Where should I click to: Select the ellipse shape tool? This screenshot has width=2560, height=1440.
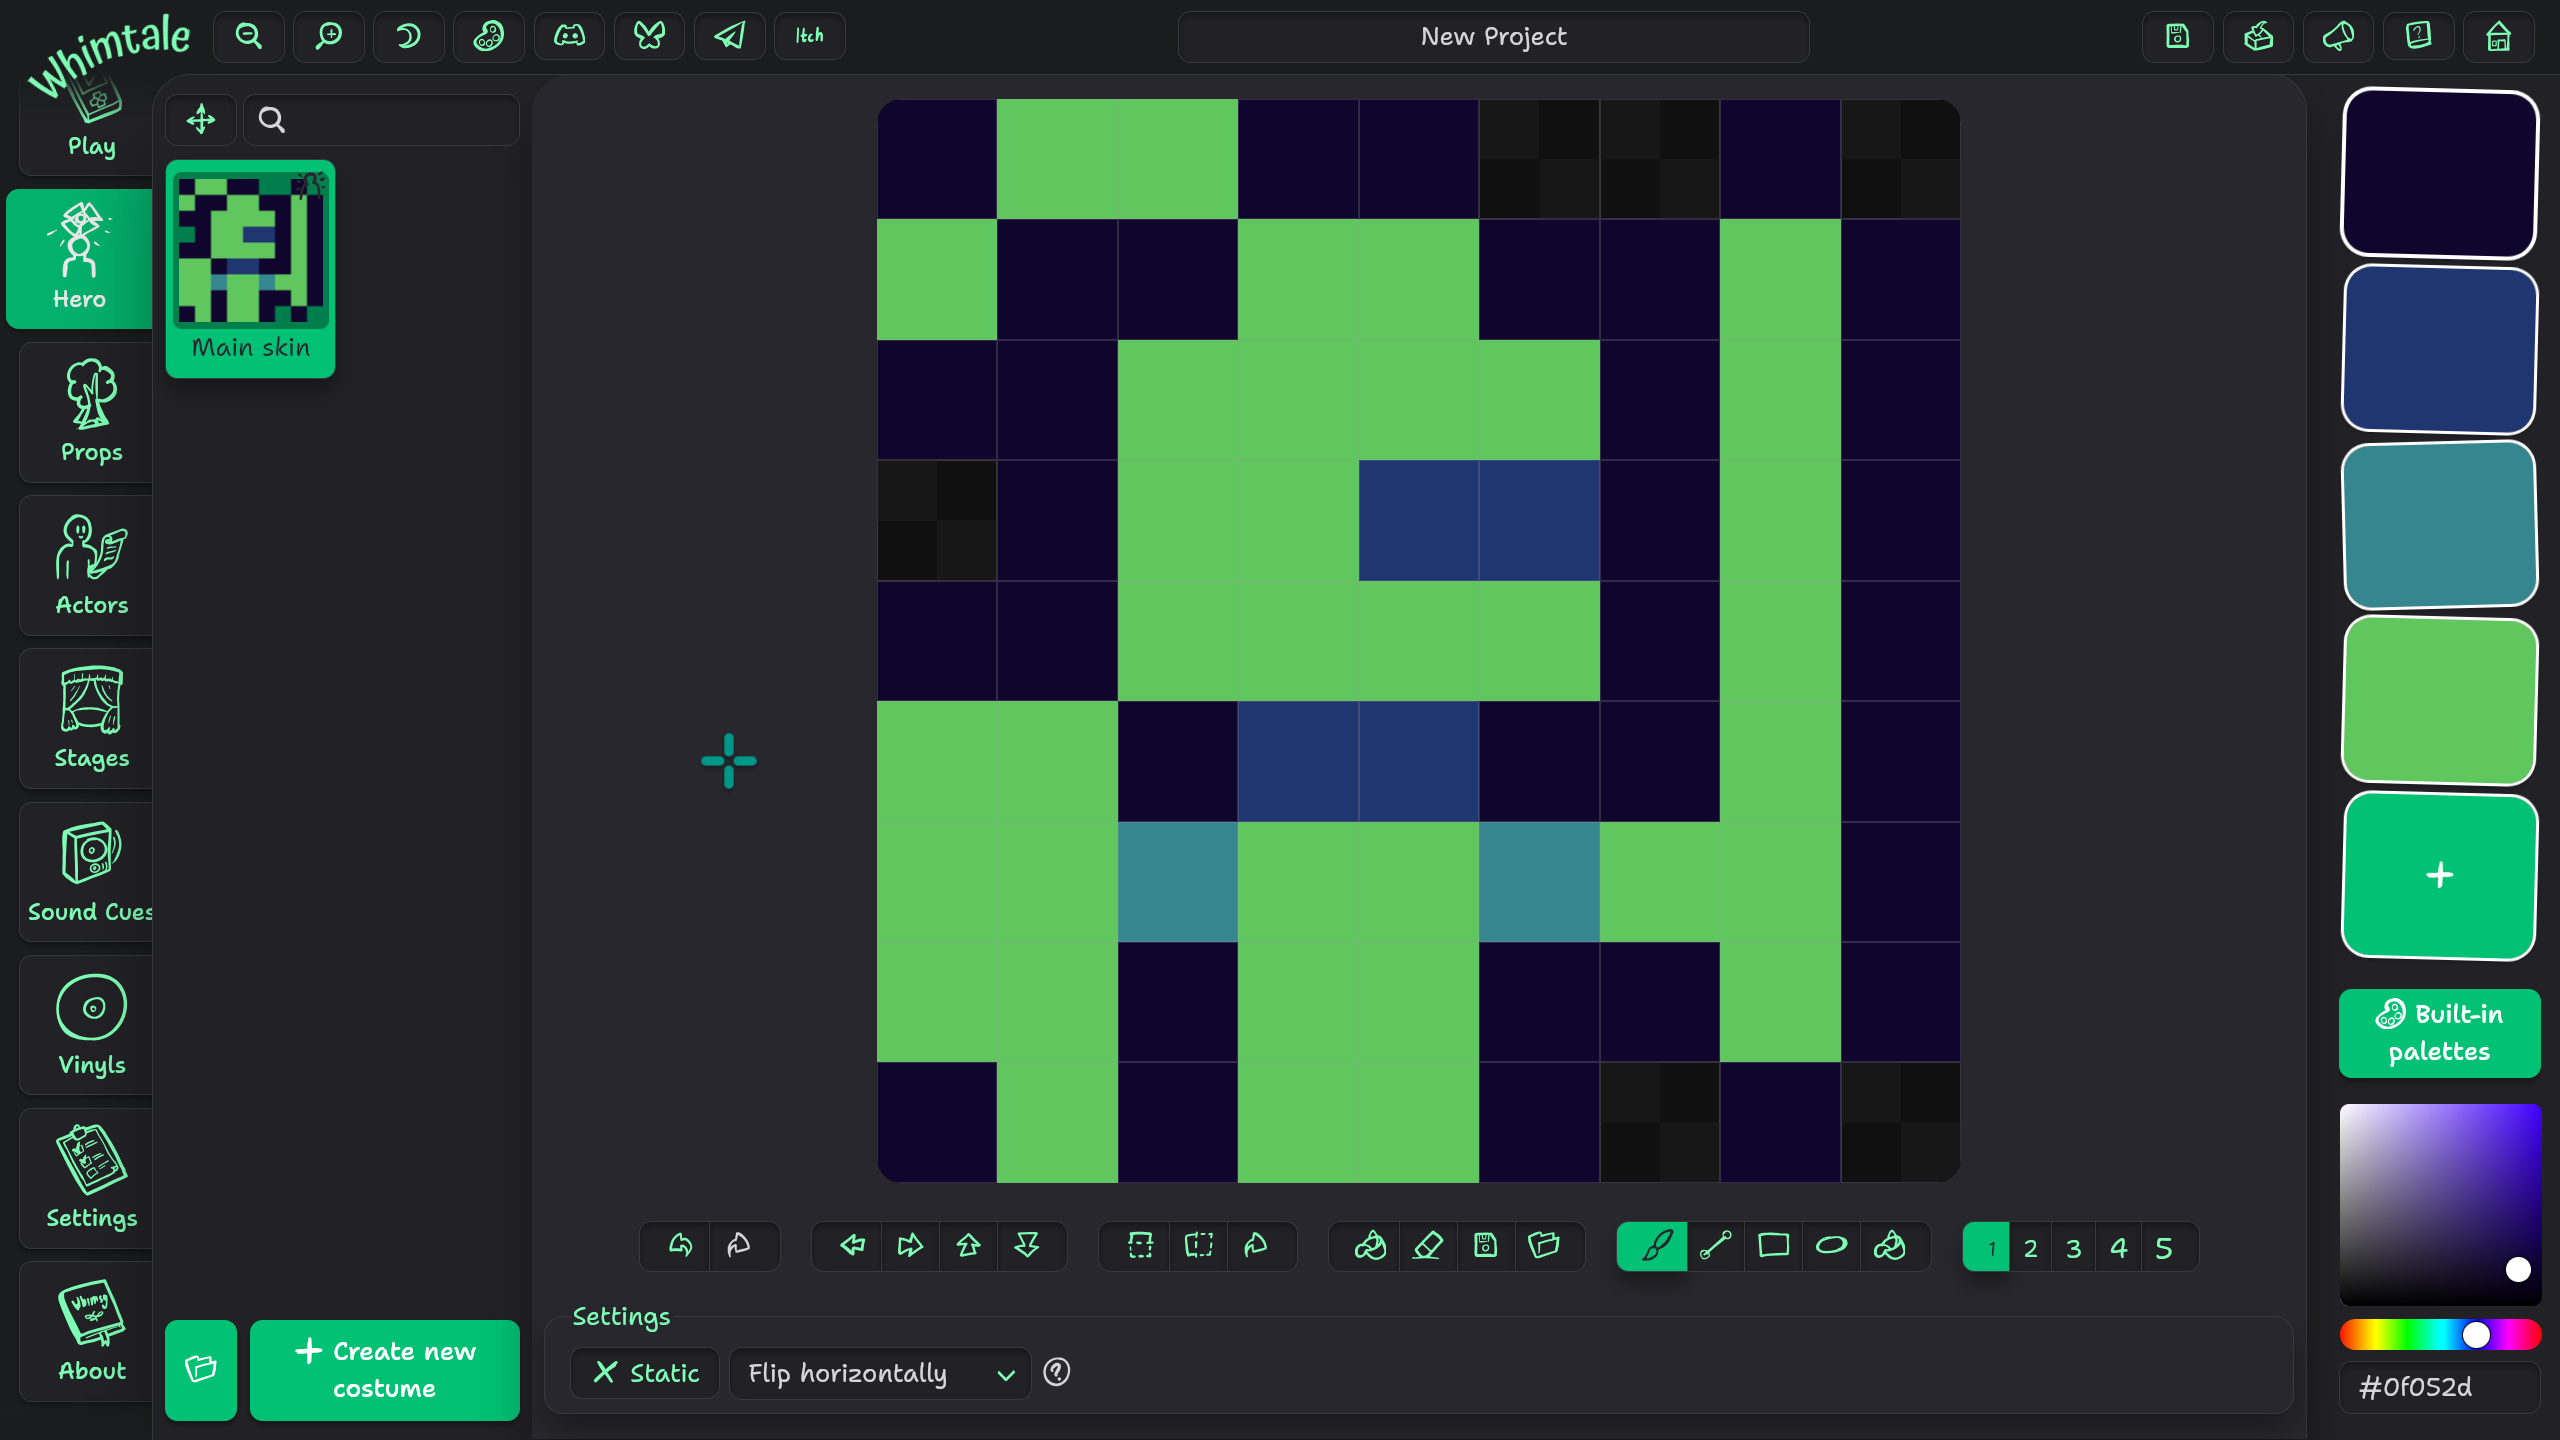tap(1831, 1246)
